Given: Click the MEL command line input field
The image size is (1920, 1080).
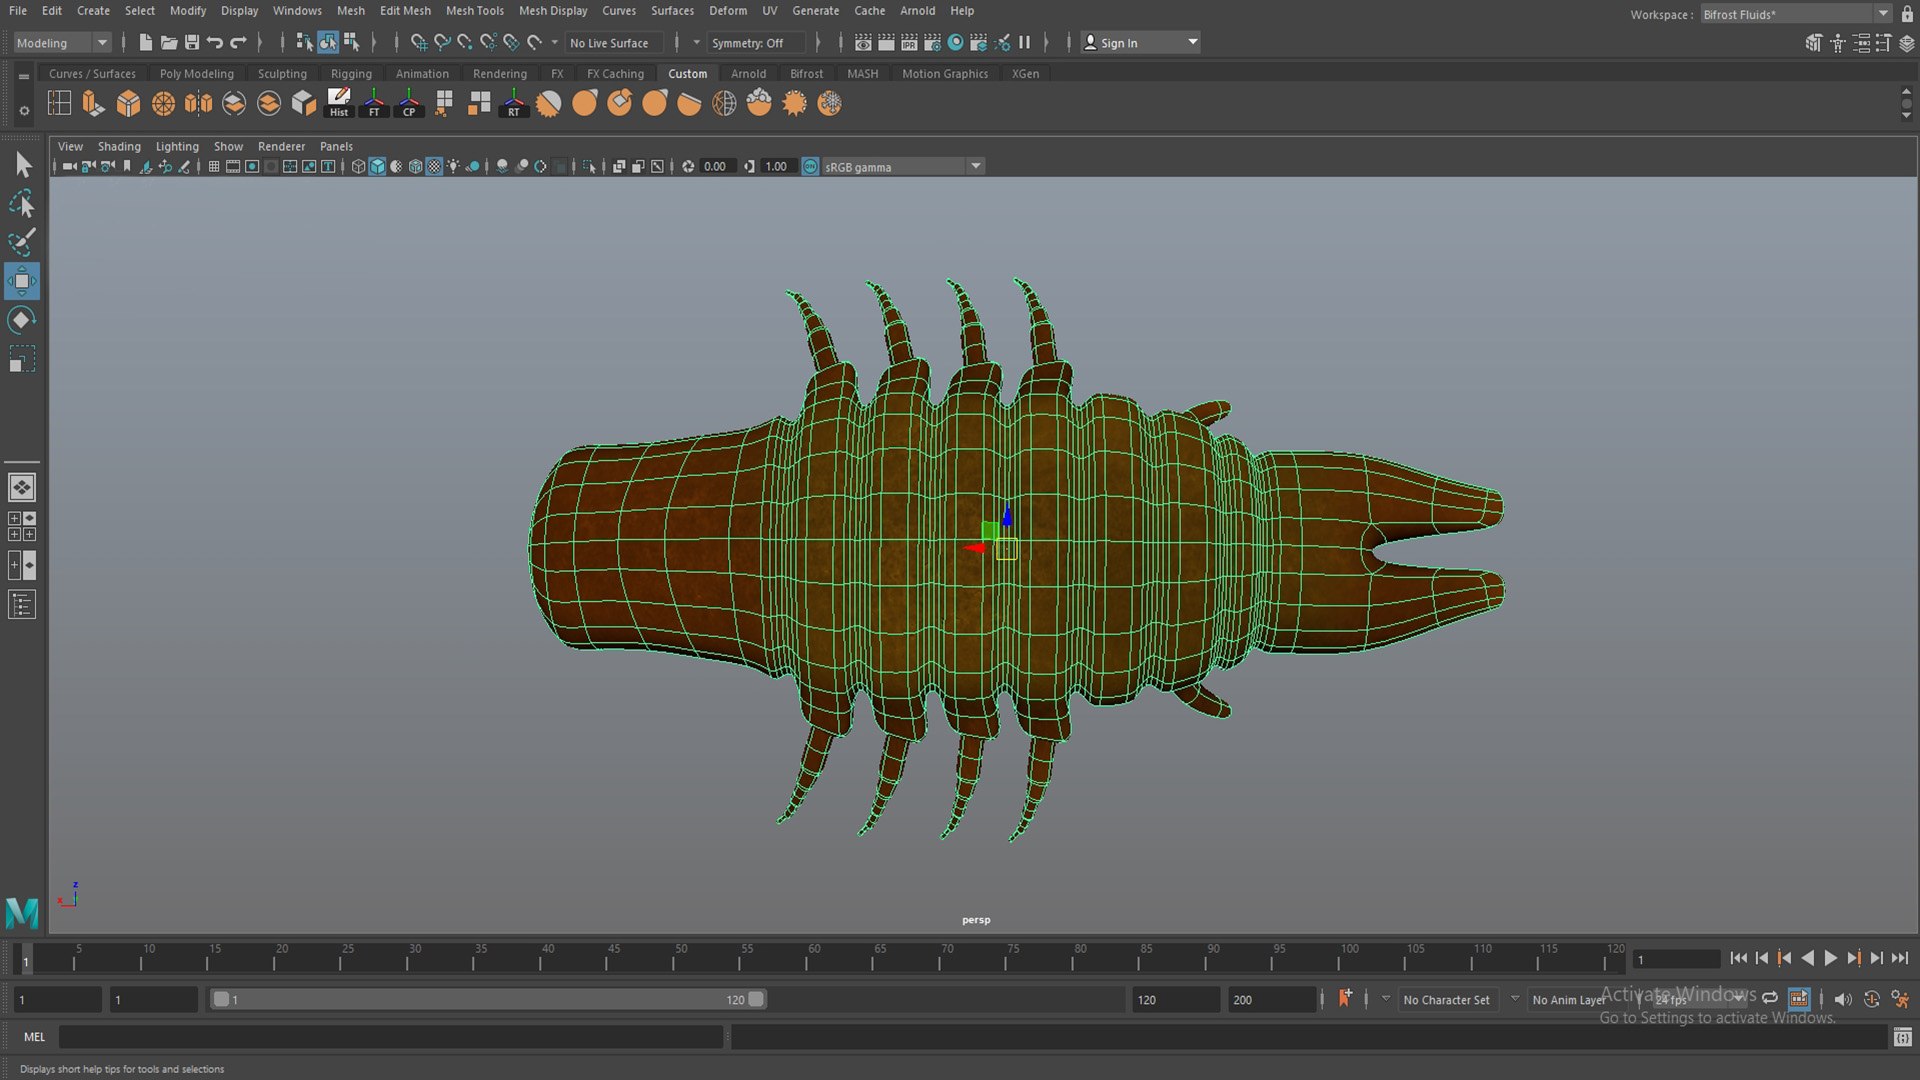Looking at the screenshot, I should tap(391, 1037).
